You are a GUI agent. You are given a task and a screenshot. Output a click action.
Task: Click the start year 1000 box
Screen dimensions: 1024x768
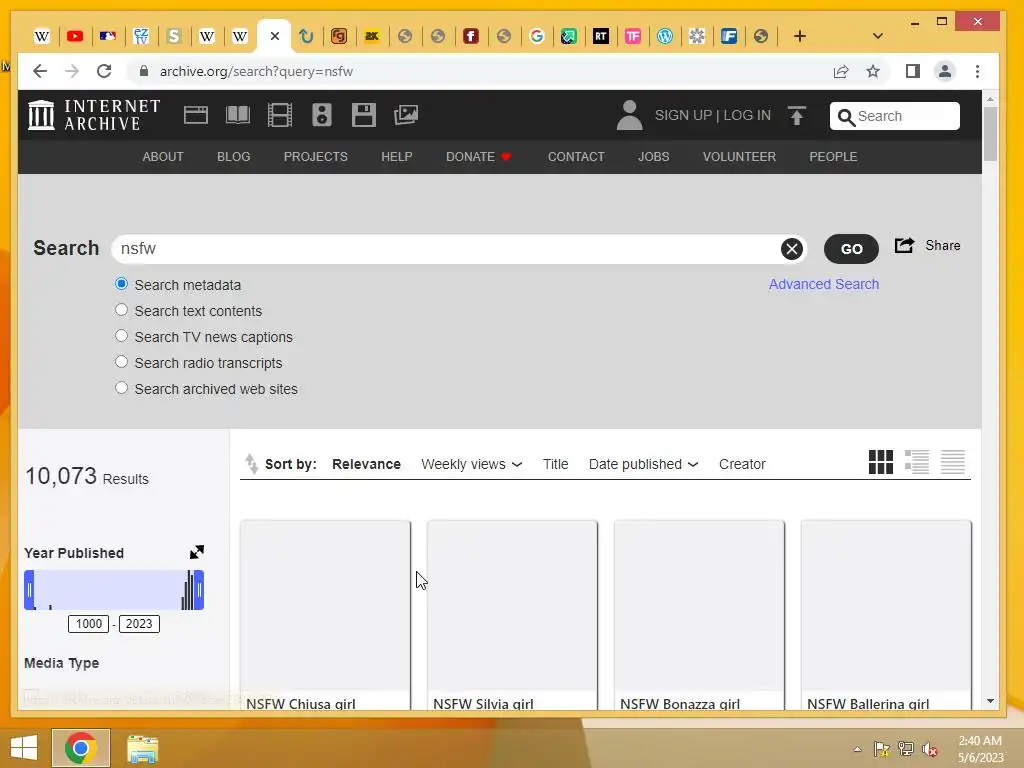point(88,624)
